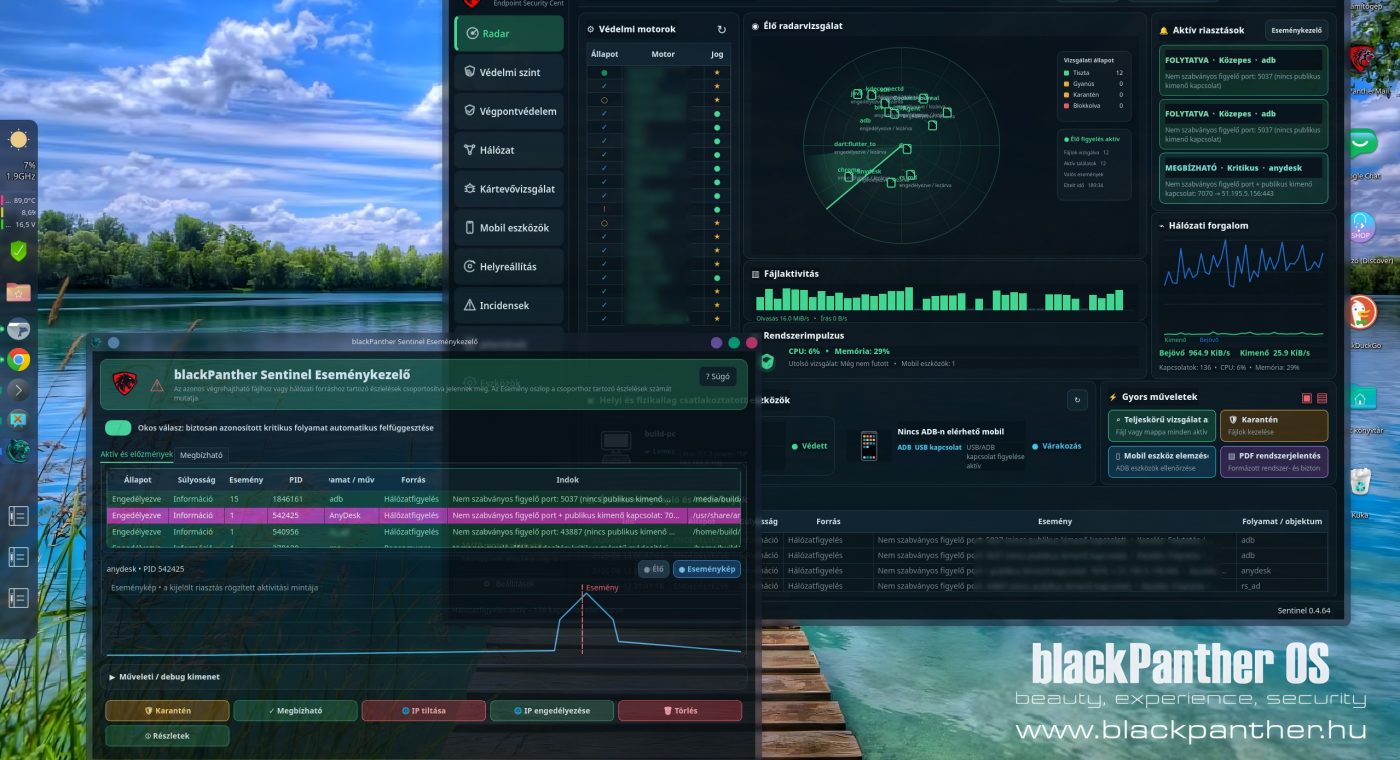Viewport: 1400px width, 760px height.
Task: Sort events by the PID column header
Action: (296, 480)
